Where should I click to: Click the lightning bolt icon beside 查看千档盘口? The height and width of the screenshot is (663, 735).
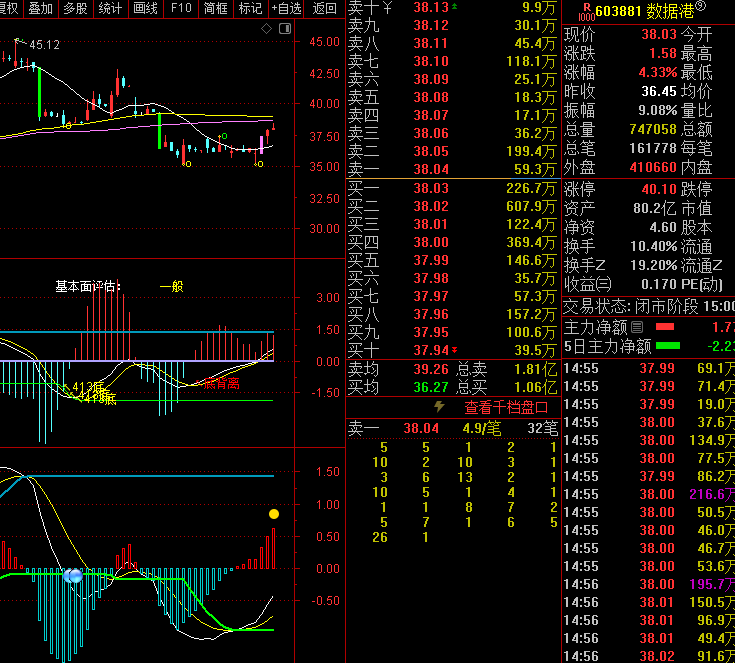(438, 407)
